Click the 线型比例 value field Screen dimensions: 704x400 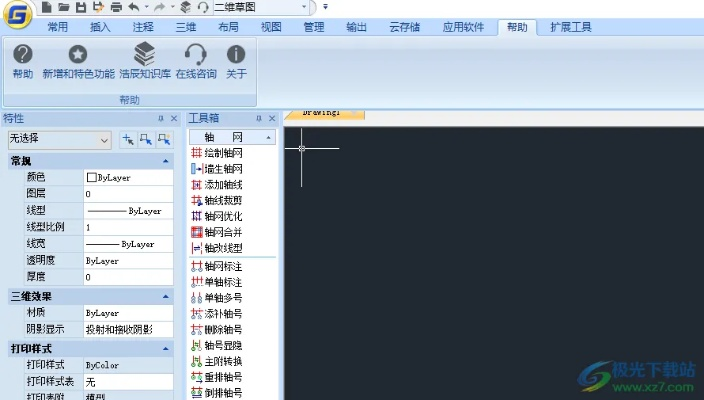click(x=127, y=227)
